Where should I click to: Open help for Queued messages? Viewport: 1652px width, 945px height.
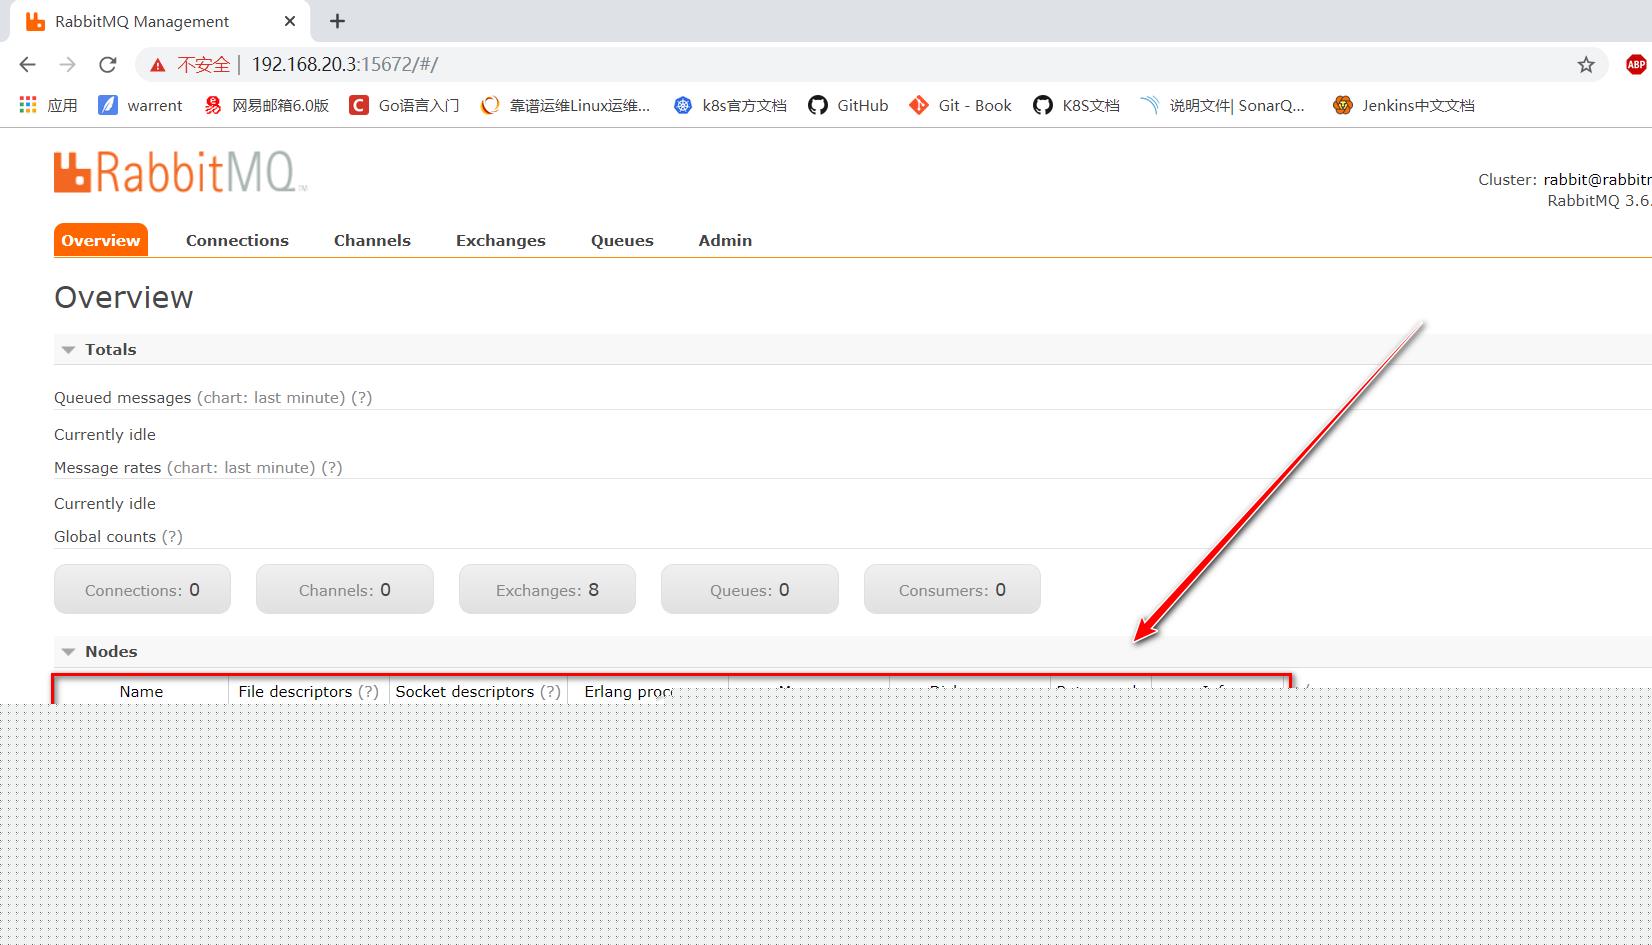pyautogui.click(x=361, y=397)
